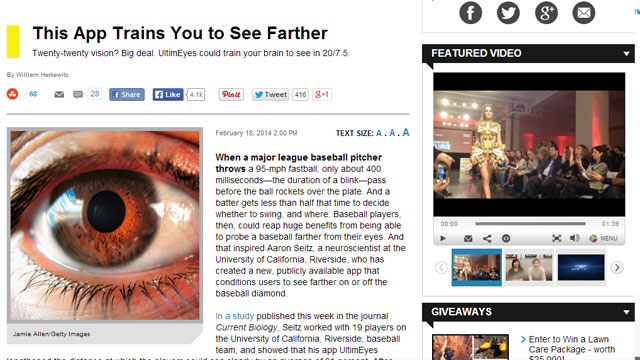Open the article comments bubble icon
640x360 pixels.
[x=78, y=94]
